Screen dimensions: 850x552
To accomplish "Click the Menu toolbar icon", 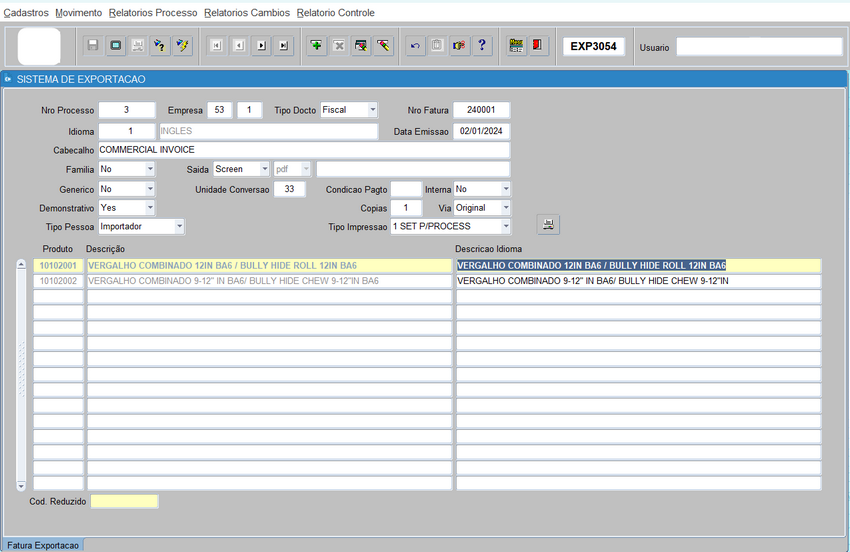I will pos(516,45).
